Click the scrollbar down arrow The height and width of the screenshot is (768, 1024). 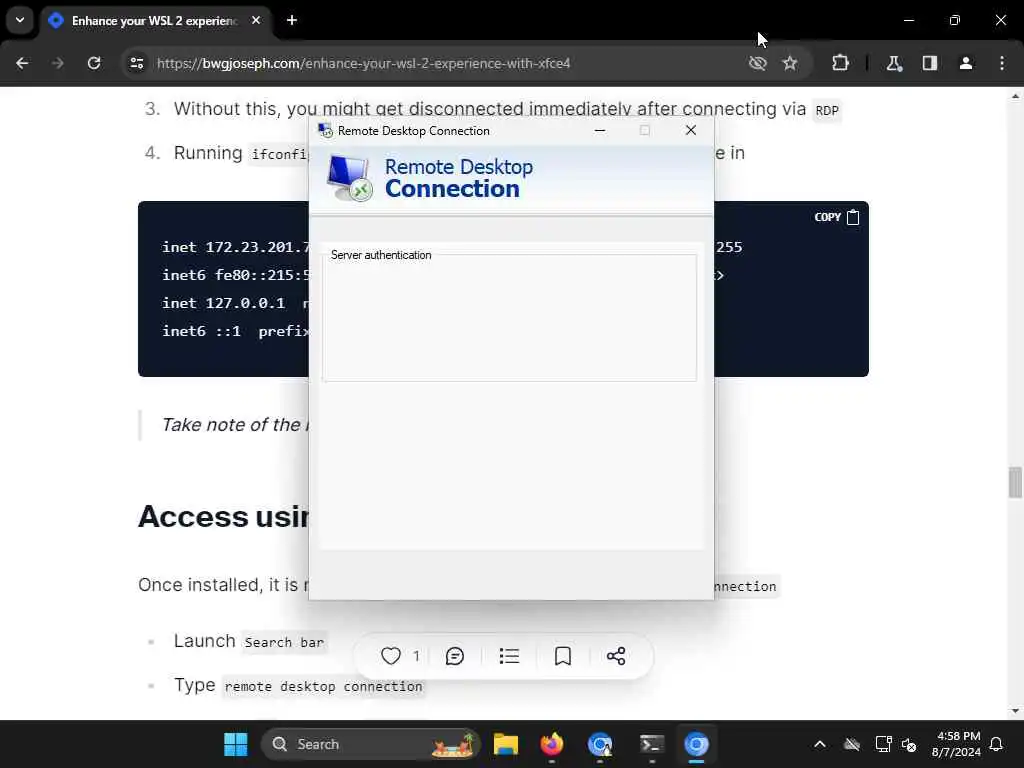click(x=1015, y=711)
